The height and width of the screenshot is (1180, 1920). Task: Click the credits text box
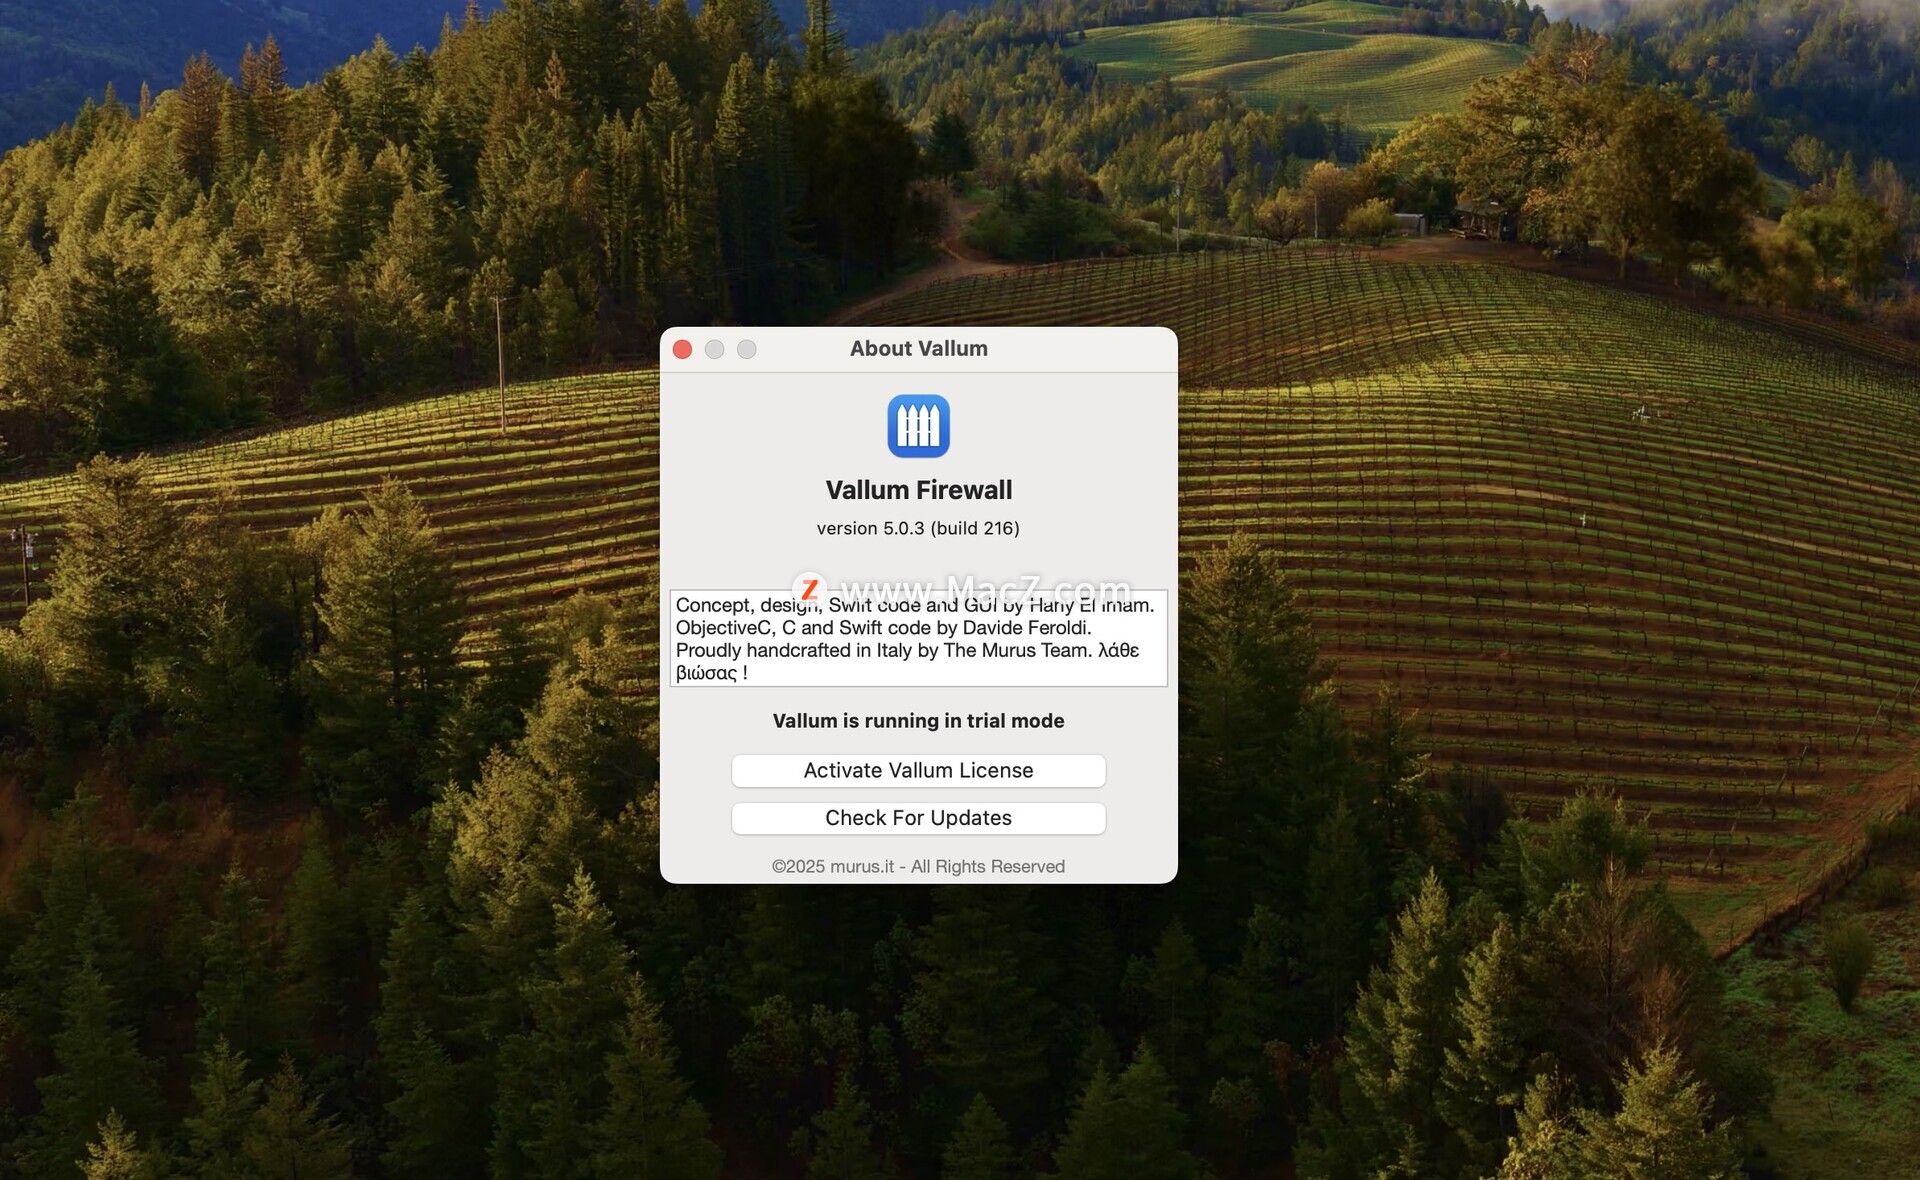tap(918, 638)
